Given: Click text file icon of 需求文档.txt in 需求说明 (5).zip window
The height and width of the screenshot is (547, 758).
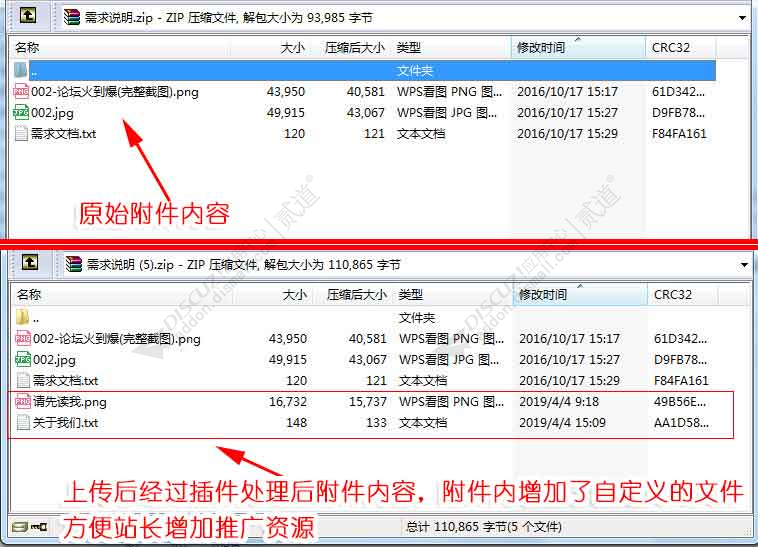Looking at the screenshot, I should pos(23,380).
